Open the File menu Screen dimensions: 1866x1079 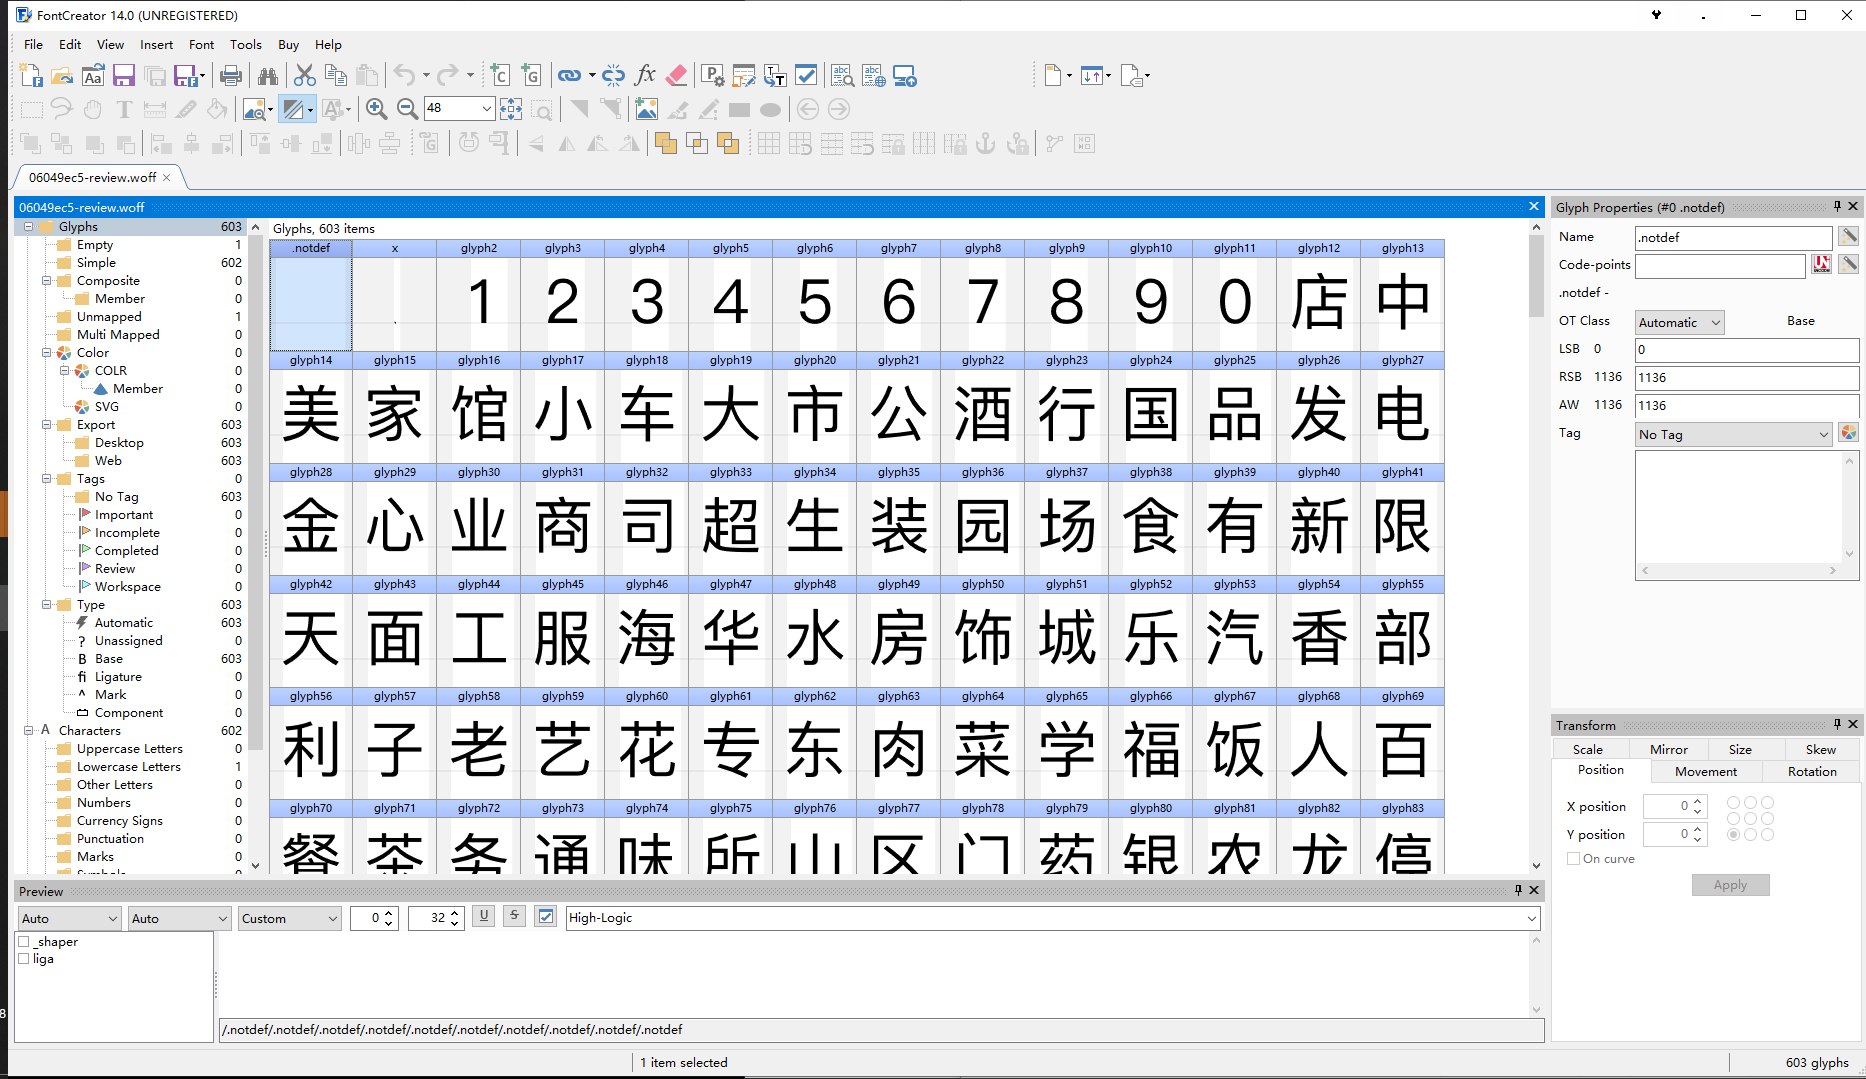pos(33,44)
